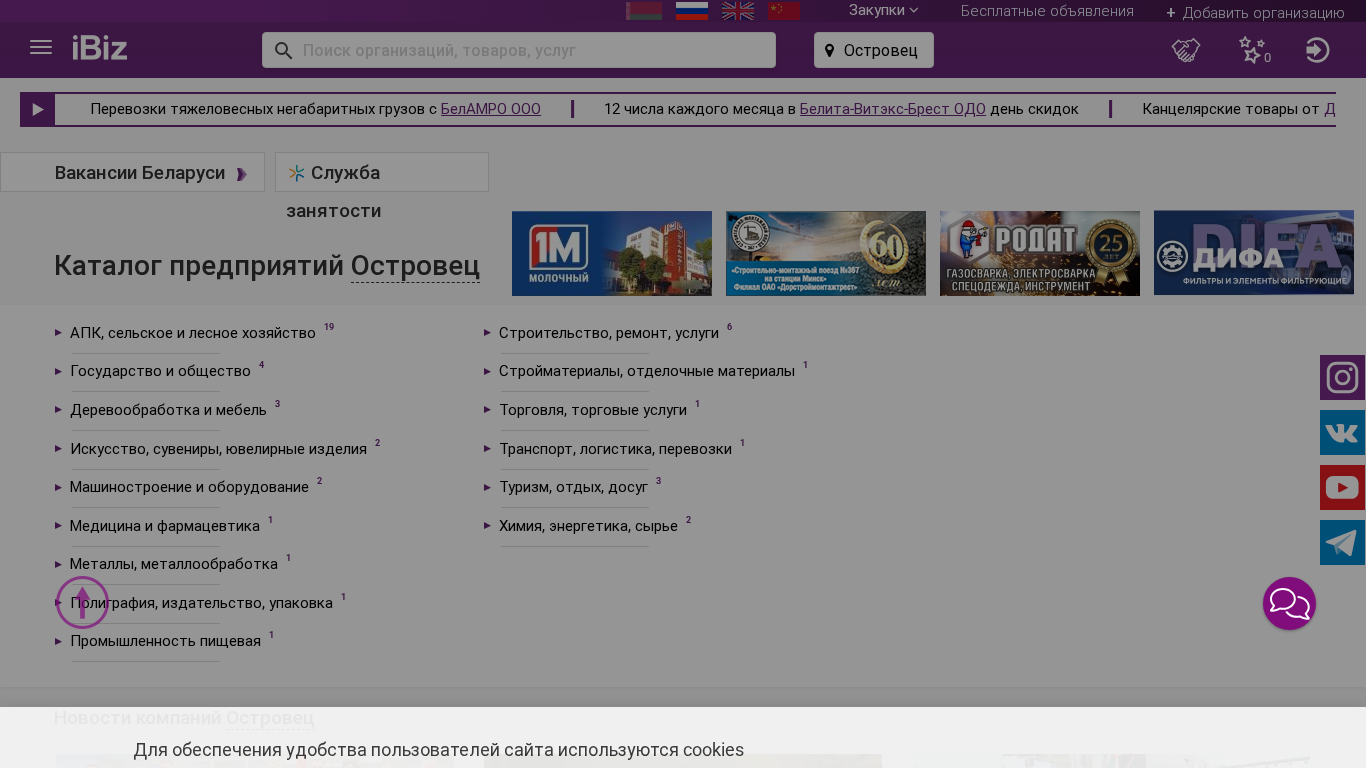Follow the БелАМРО ООО link
1366x768 pixels.
tap(491, 109)
